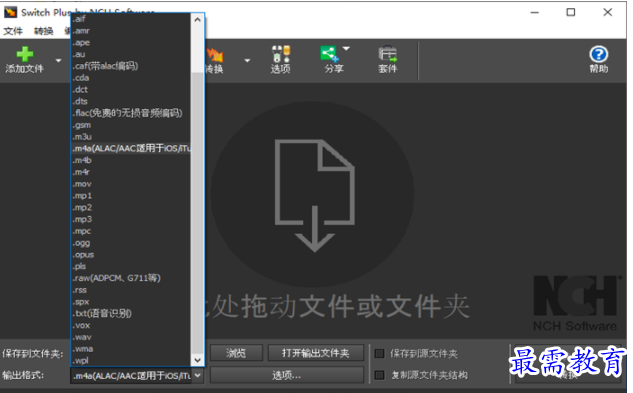Pick .dct in the format list
This screenshot has width=633, height=393.
[131, 89]
